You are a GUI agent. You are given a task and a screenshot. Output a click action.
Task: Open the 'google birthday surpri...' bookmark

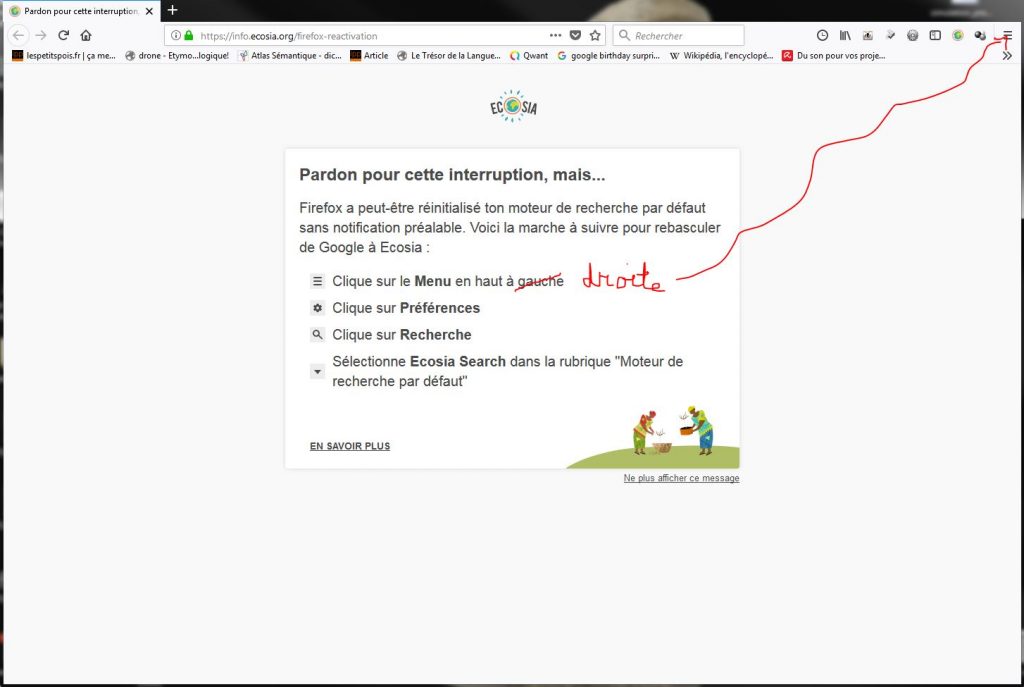pos(609,56)
